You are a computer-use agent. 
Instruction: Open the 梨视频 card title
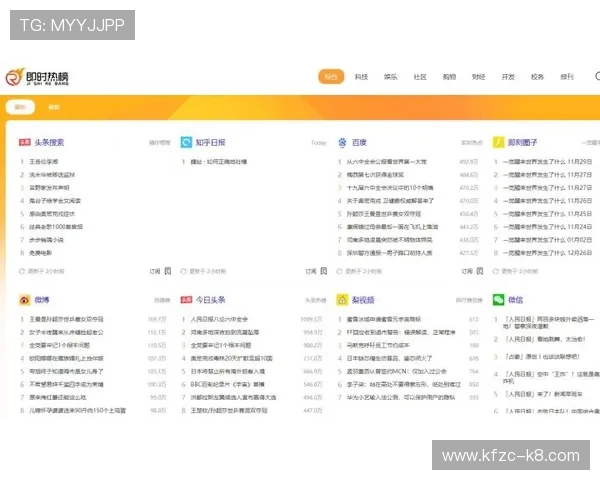363,300
